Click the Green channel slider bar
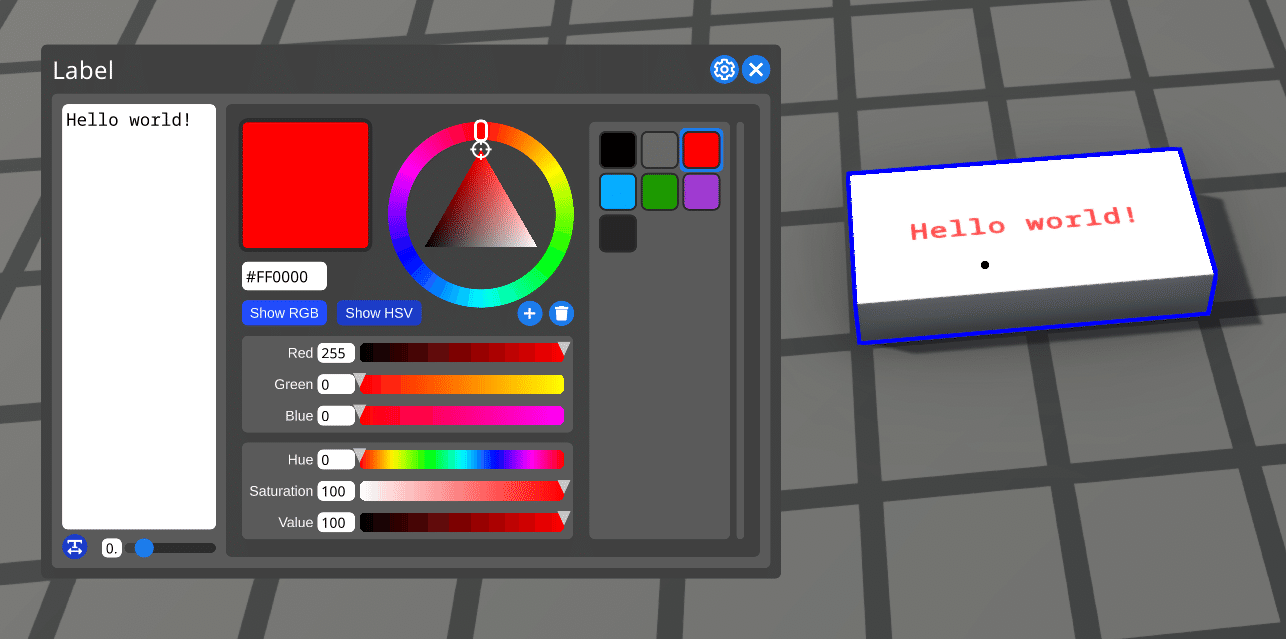The height and width of the screenshot is (639, 1286). (x=462, y=384)
